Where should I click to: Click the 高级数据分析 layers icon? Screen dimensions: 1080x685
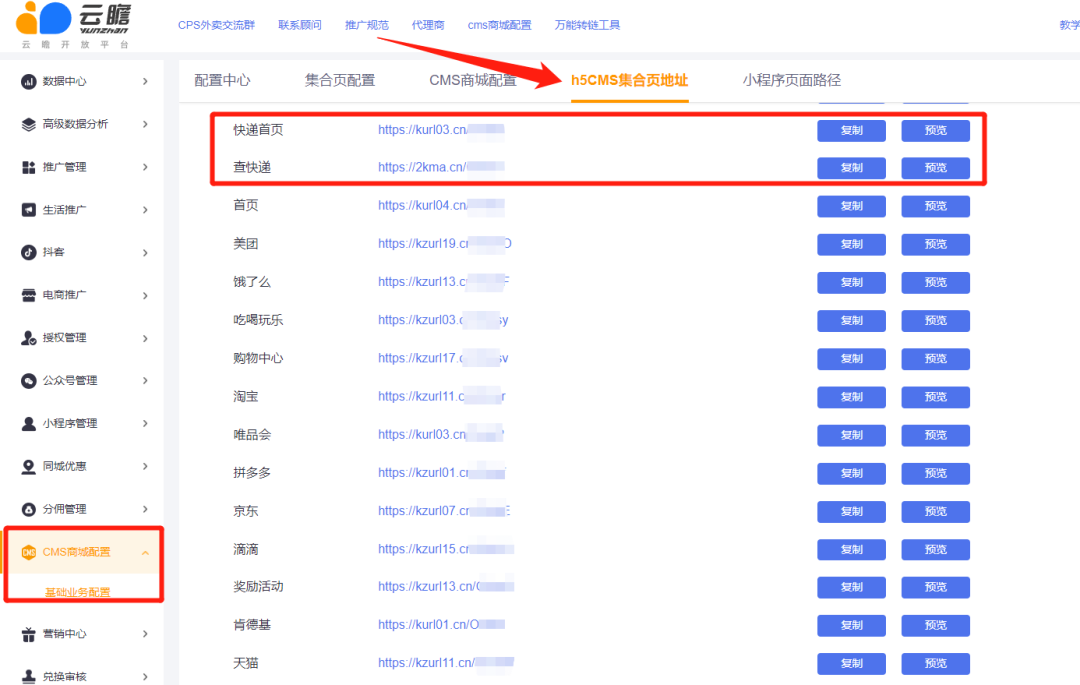[28, 124]
